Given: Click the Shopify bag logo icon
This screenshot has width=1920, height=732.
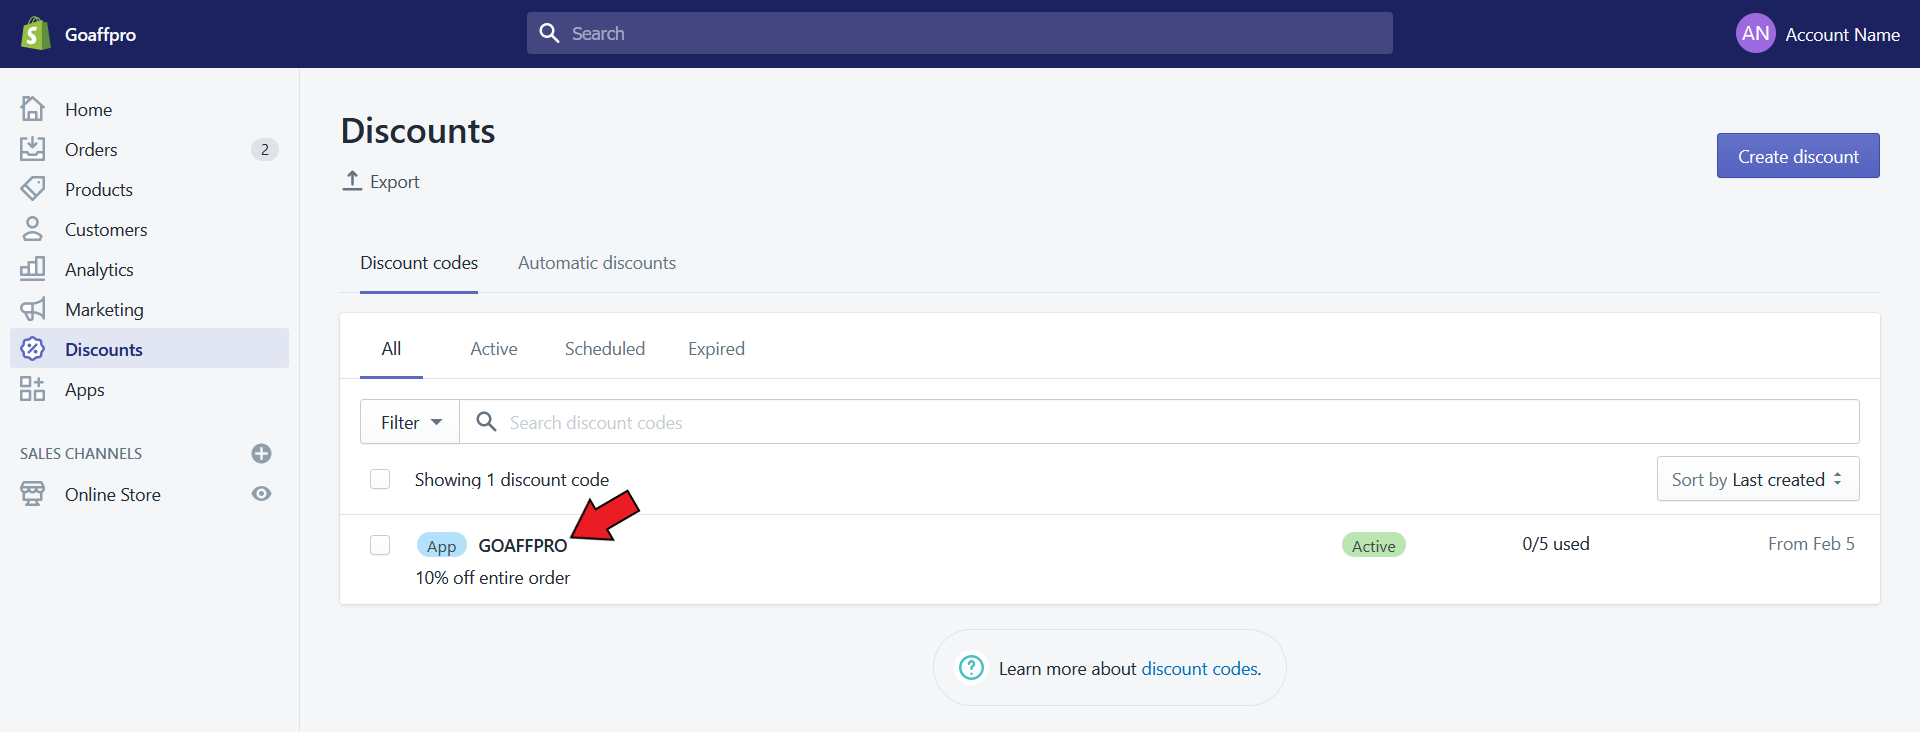Looking at the screenshot, I should tap(35, 34).
